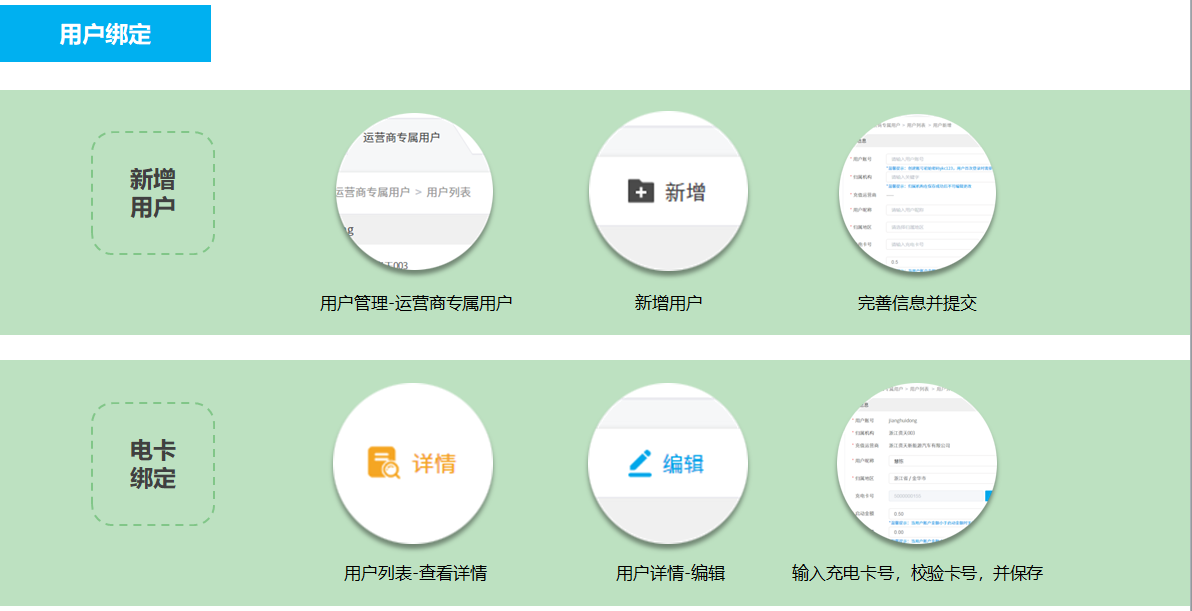Click the 完善信息并提交 caption
Viewport: 1192px width, 611px height.
917,303
